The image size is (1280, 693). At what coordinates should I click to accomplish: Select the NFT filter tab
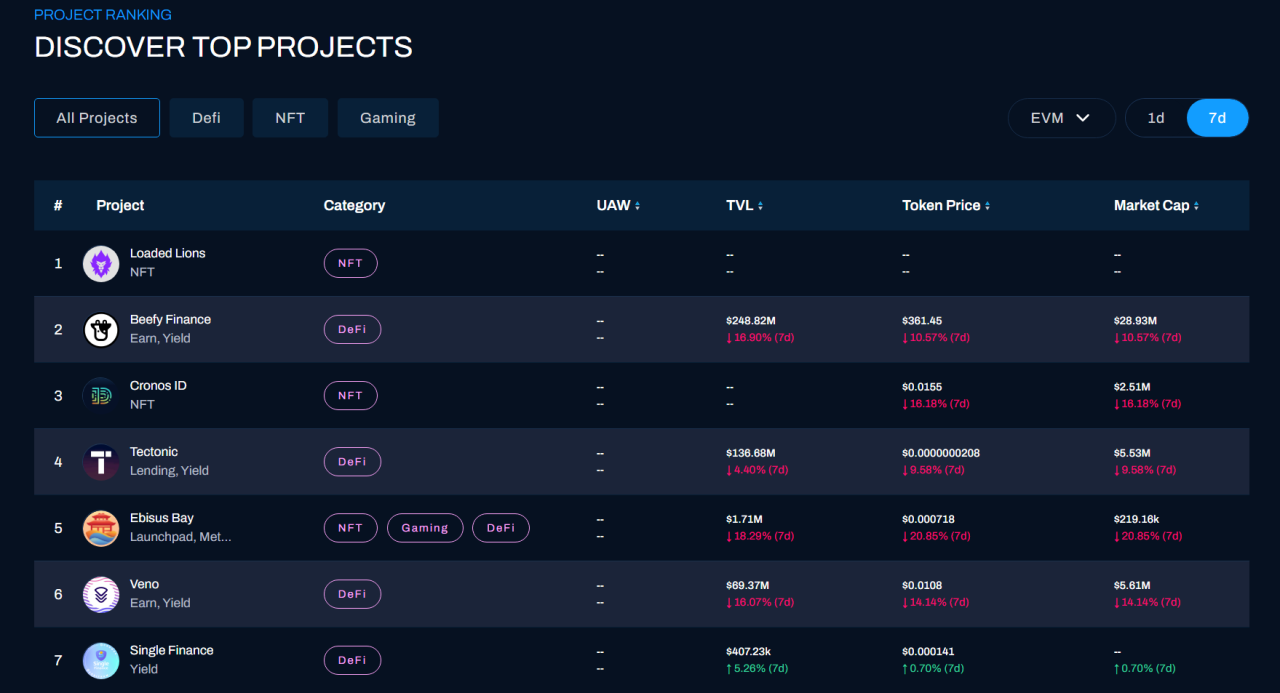tap(290, 118)
